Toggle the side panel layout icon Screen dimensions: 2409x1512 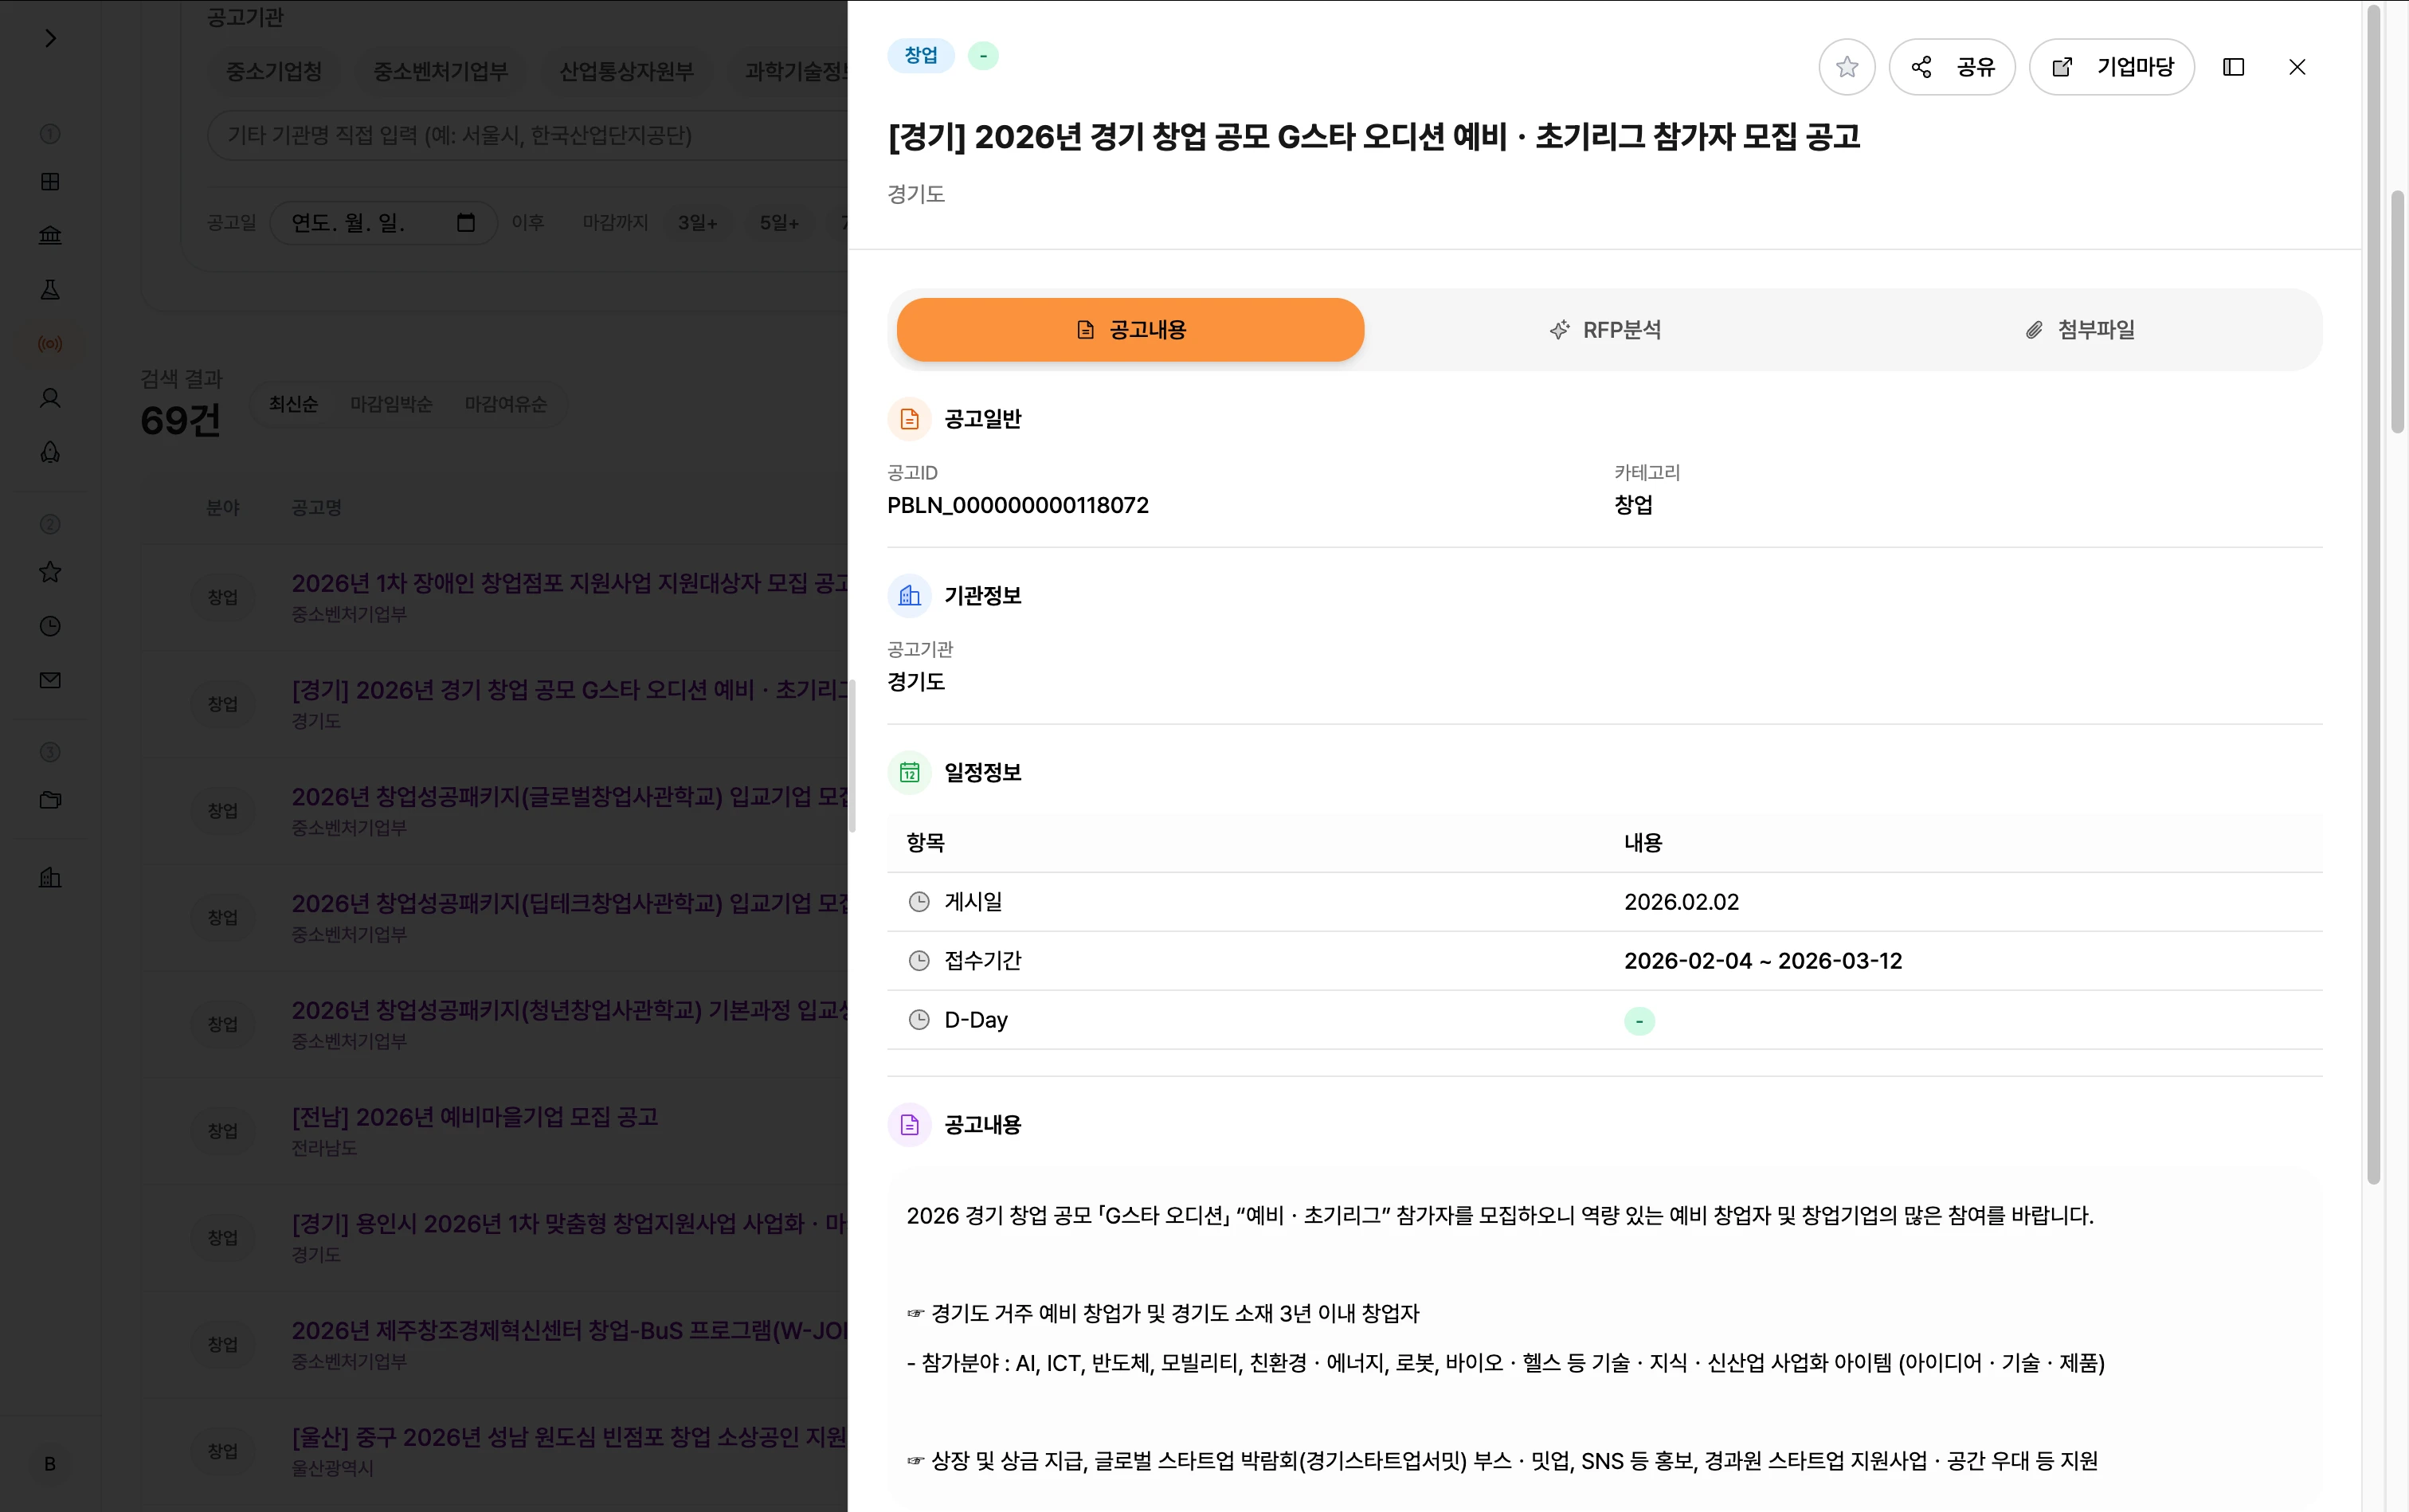[x=2233, y=67]
